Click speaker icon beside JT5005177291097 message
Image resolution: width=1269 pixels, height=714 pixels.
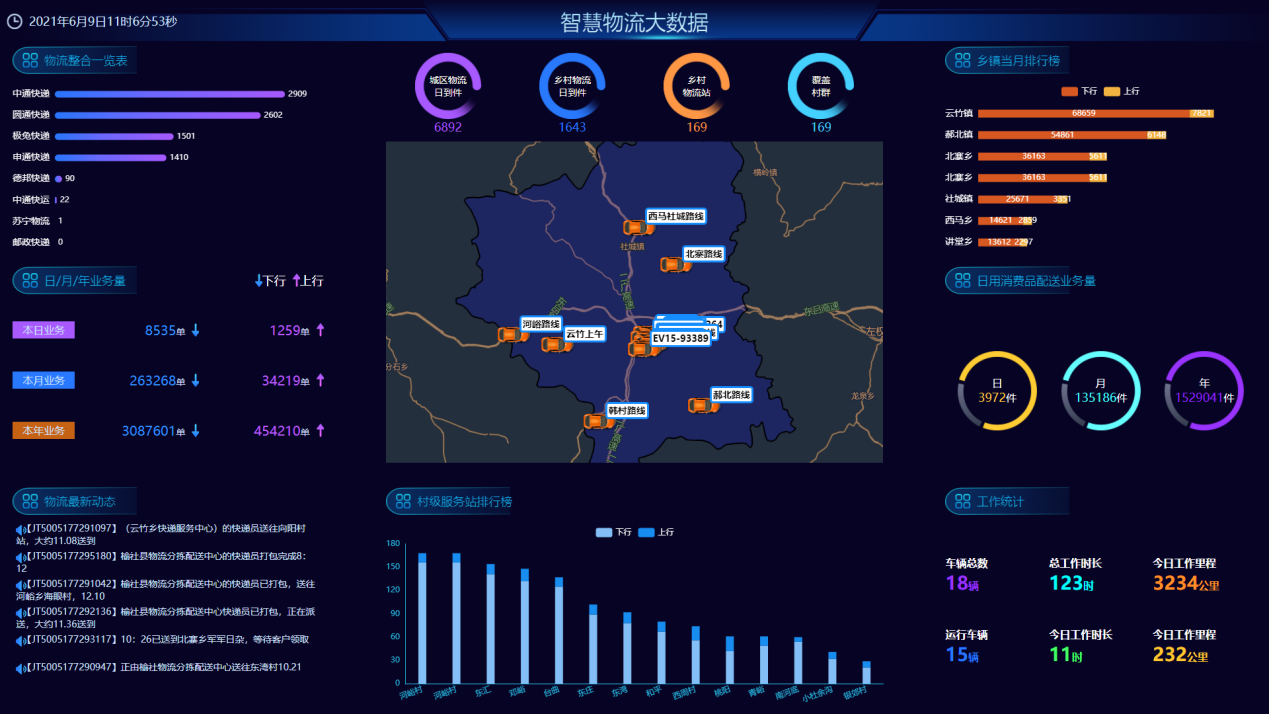pos(19,529)
